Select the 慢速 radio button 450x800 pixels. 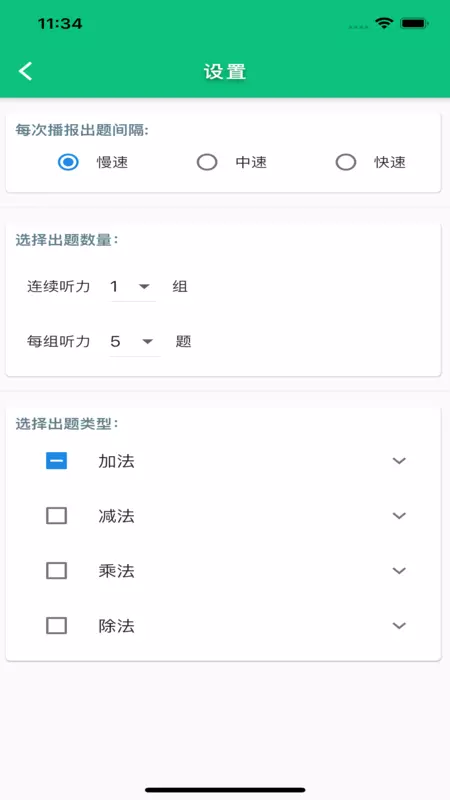68,162
